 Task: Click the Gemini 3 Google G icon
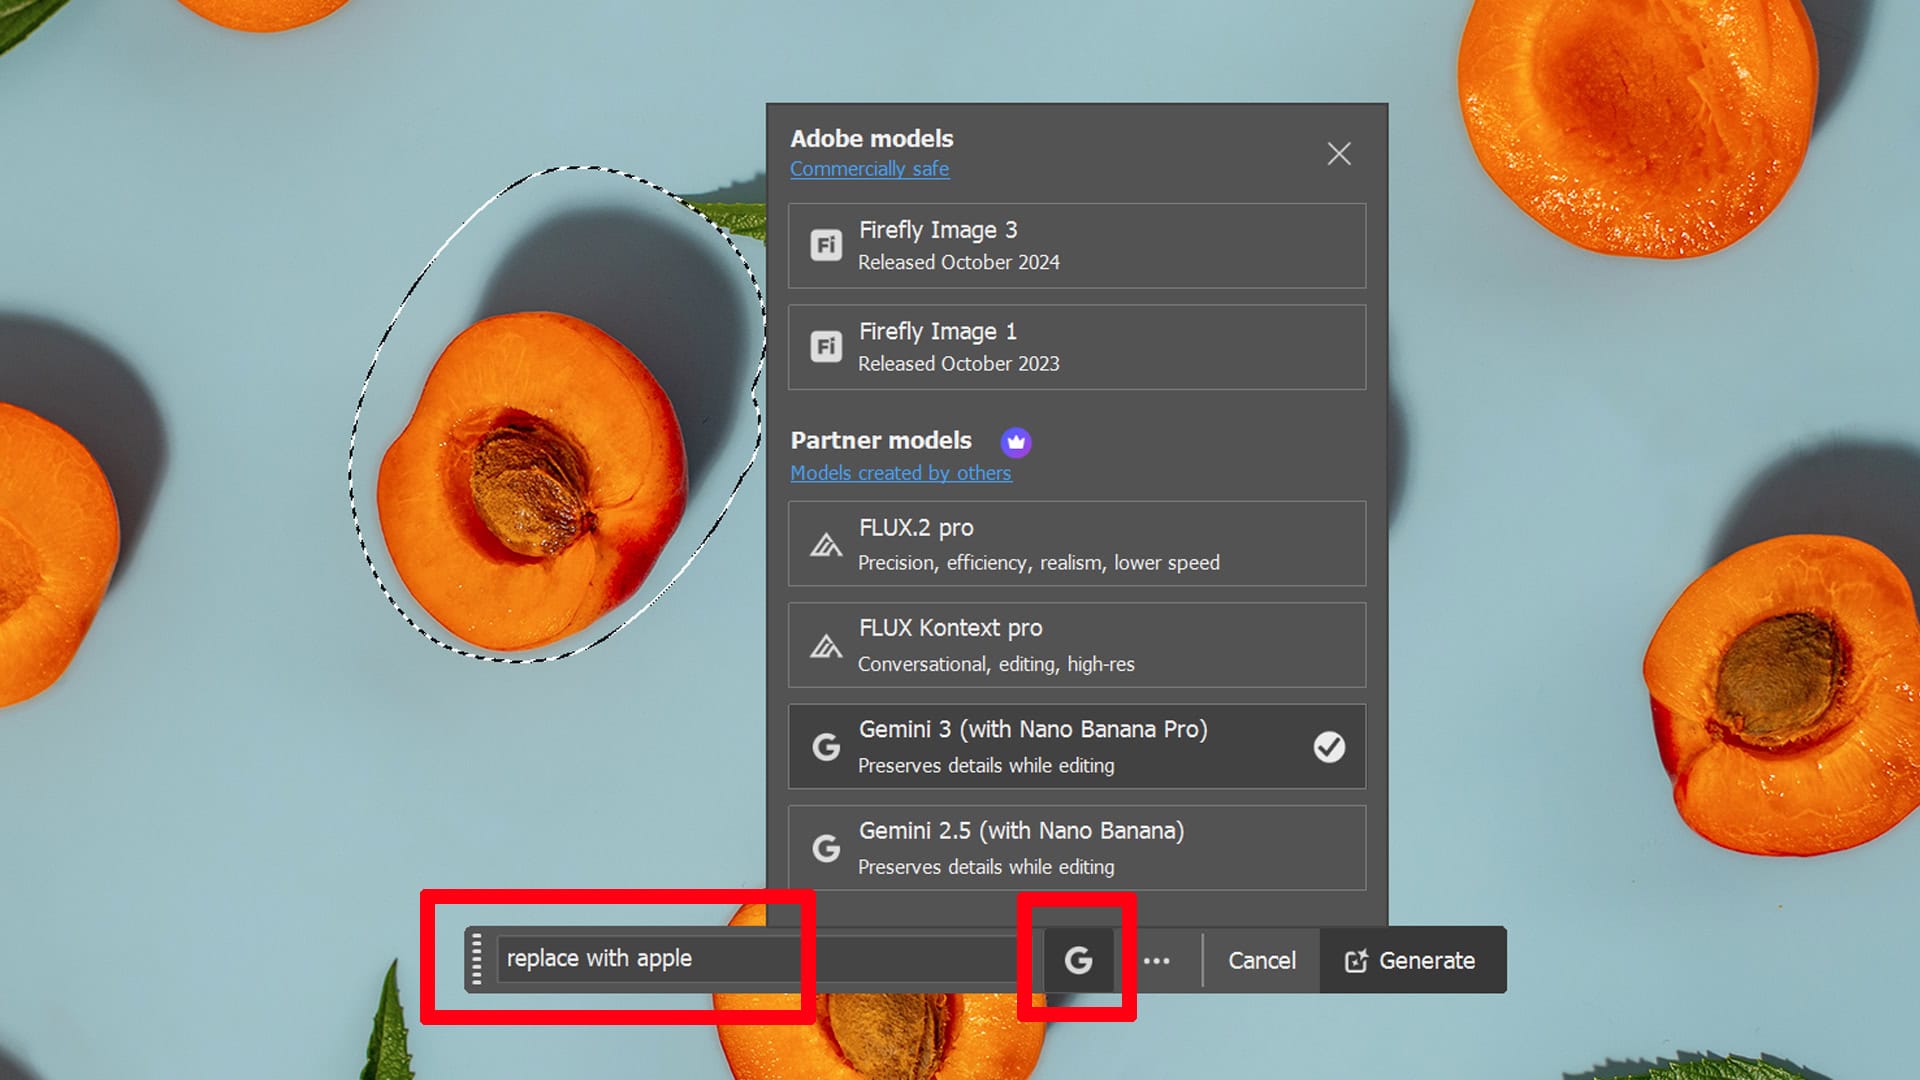[826, 747]
